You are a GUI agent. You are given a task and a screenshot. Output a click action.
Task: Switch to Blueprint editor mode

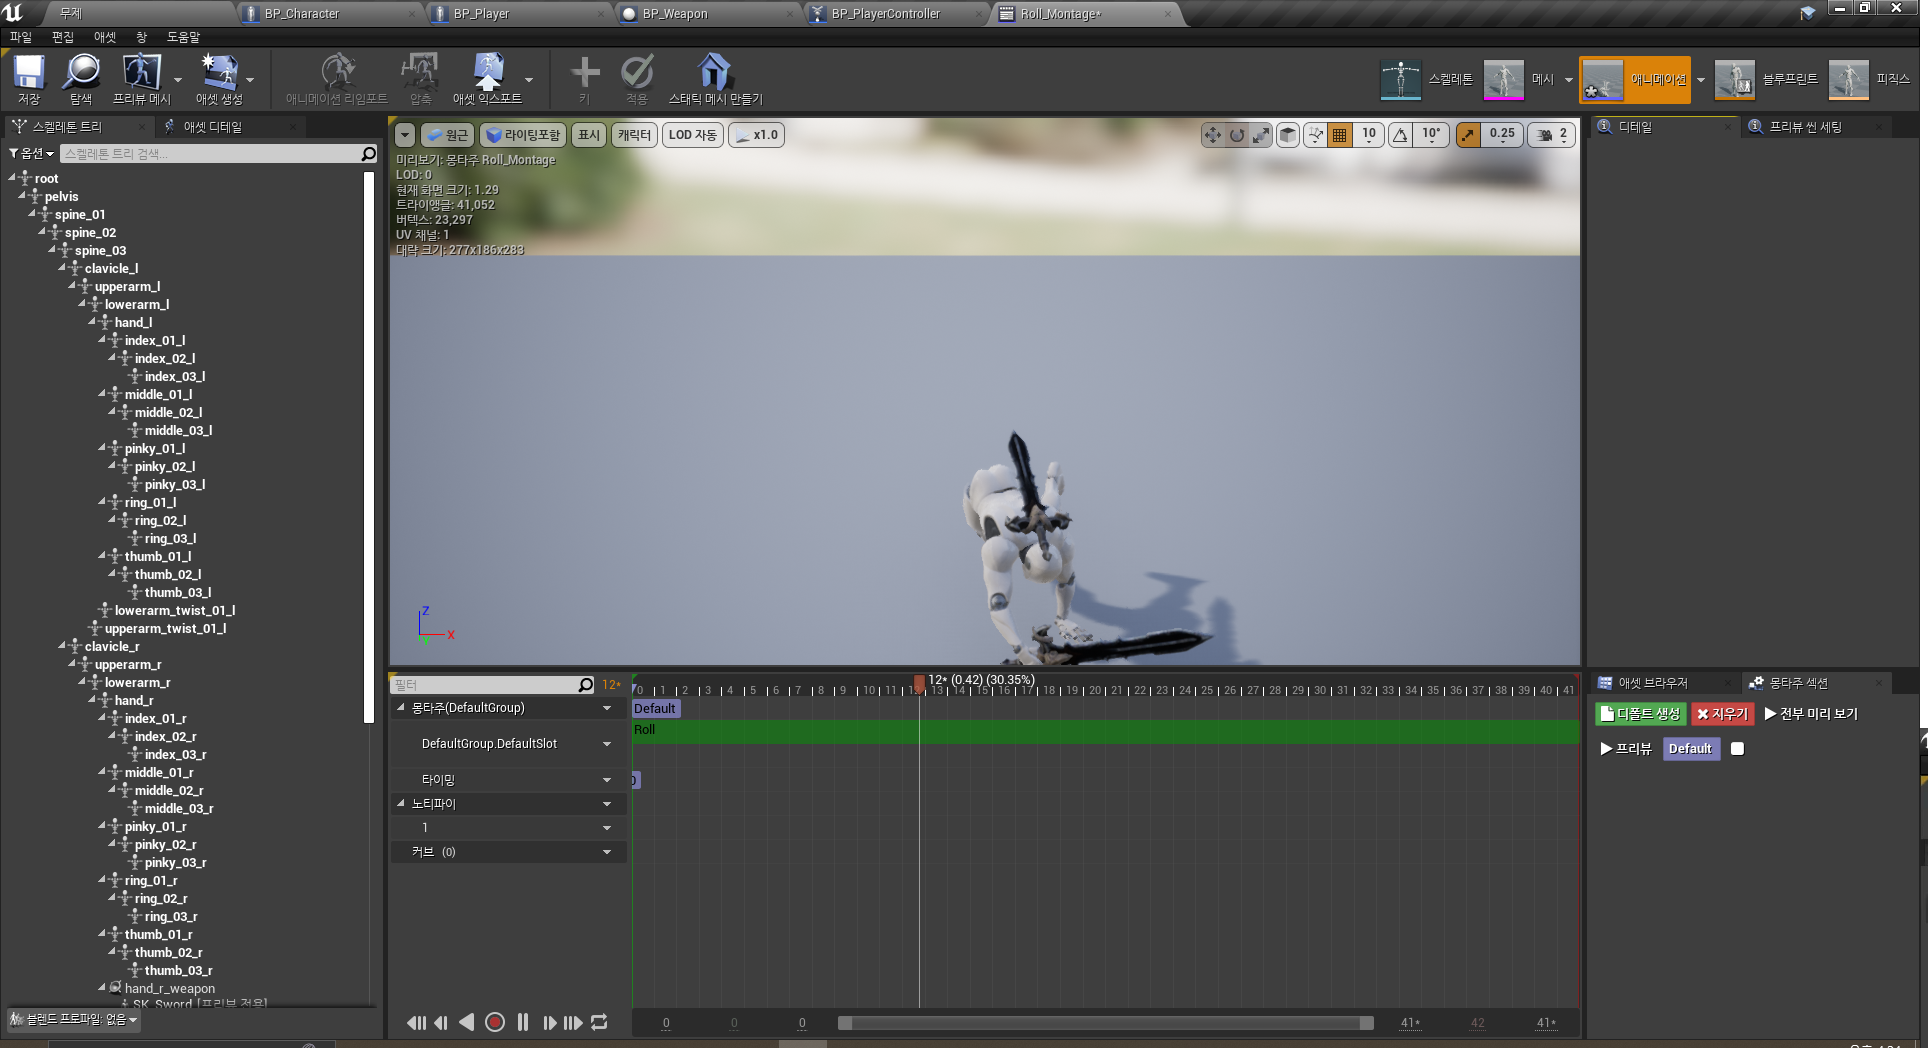[1767, 80]
